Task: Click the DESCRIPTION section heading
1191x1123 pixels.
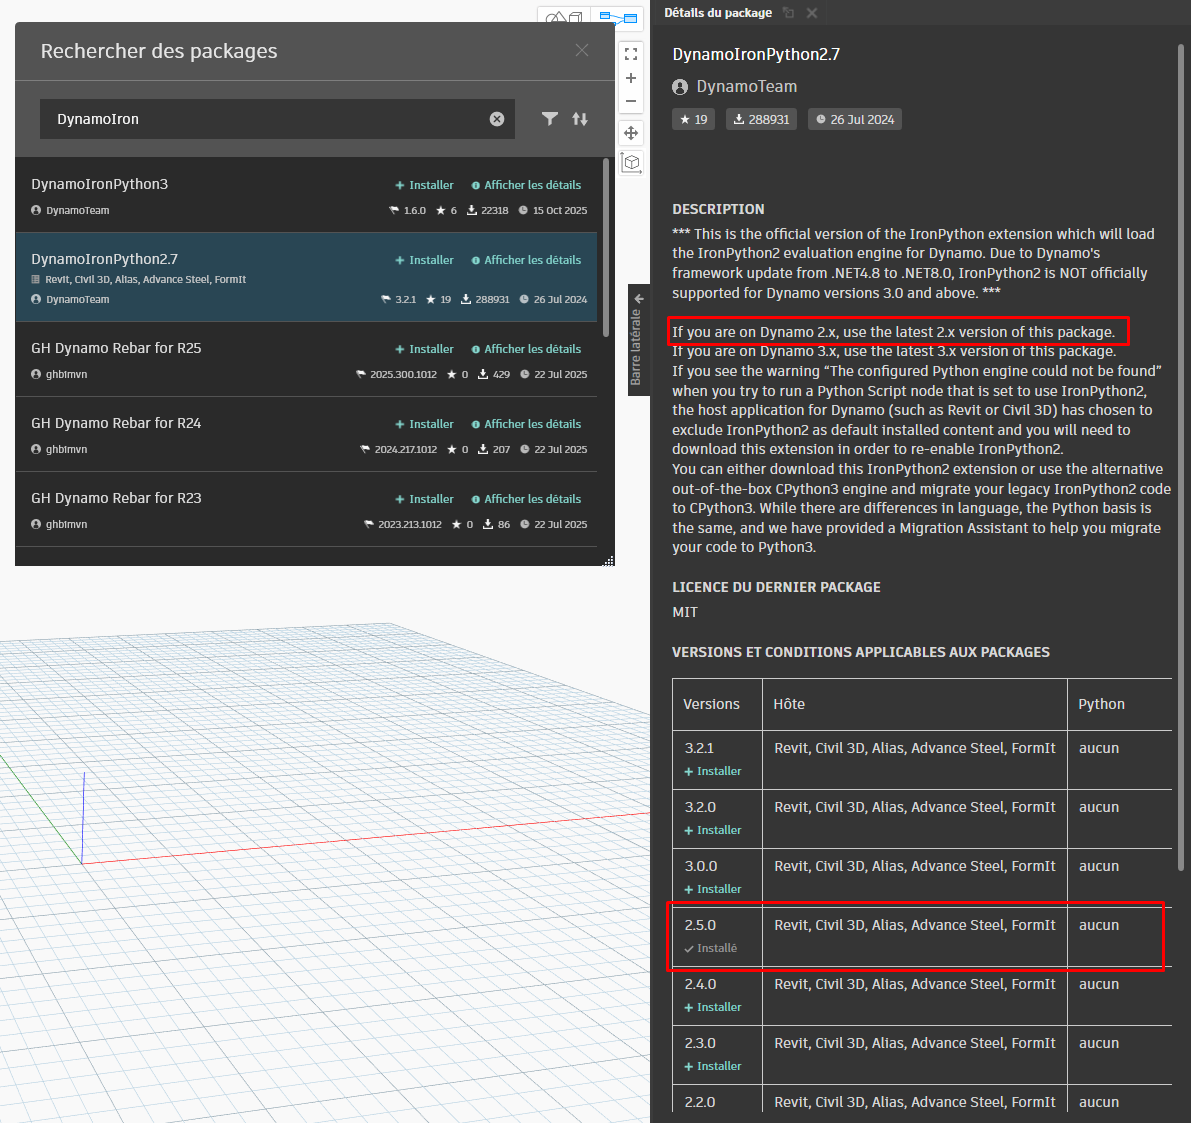Action: (718, 209)
